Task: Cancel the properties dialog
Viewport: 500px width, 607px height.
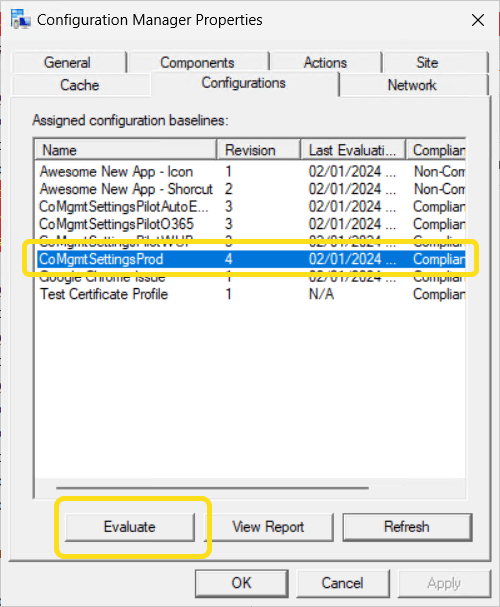Action: [343, 583]
